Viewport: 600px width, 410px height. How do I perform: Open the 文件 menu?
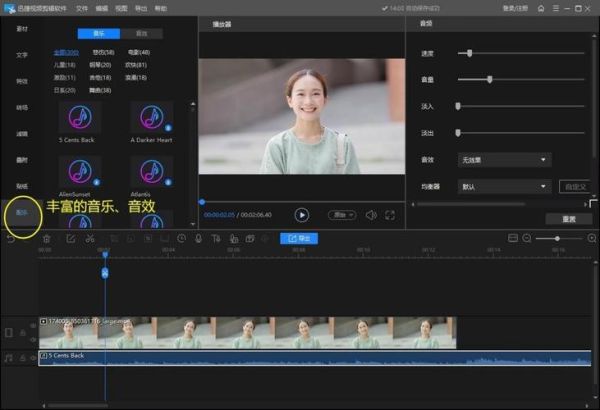82,7
